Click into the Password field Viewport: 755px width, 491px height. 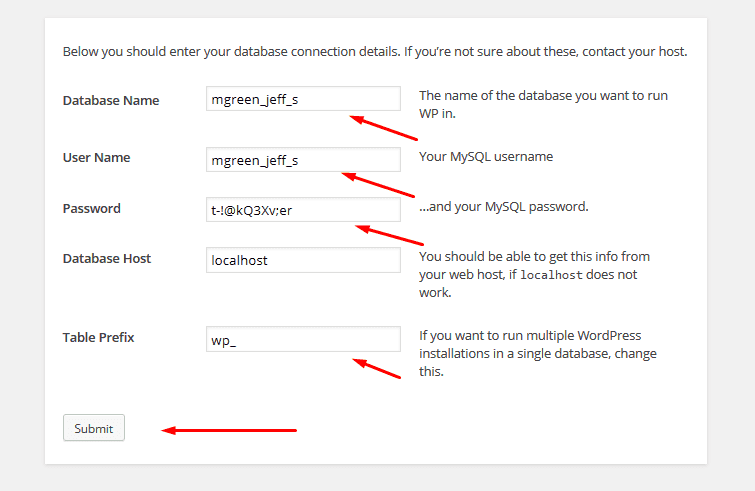click(x=303, y=209)
